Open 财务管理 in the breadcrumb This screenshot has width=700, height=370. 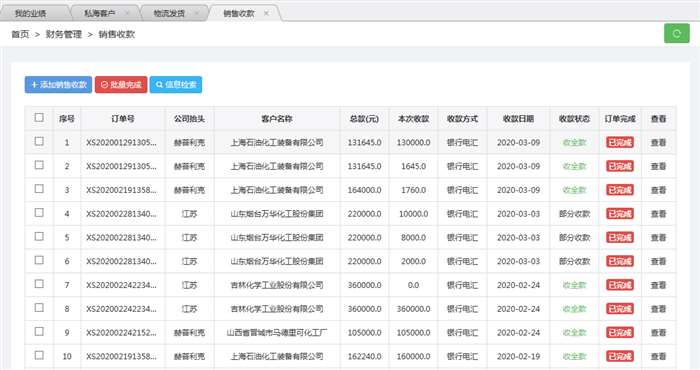tap(64, 34)
